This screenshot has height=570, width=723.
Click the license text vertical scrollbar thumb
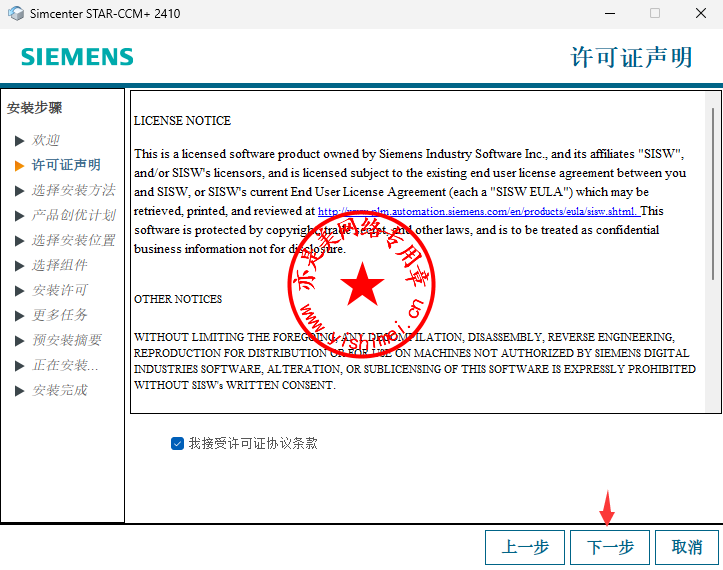tap(713, 194)
